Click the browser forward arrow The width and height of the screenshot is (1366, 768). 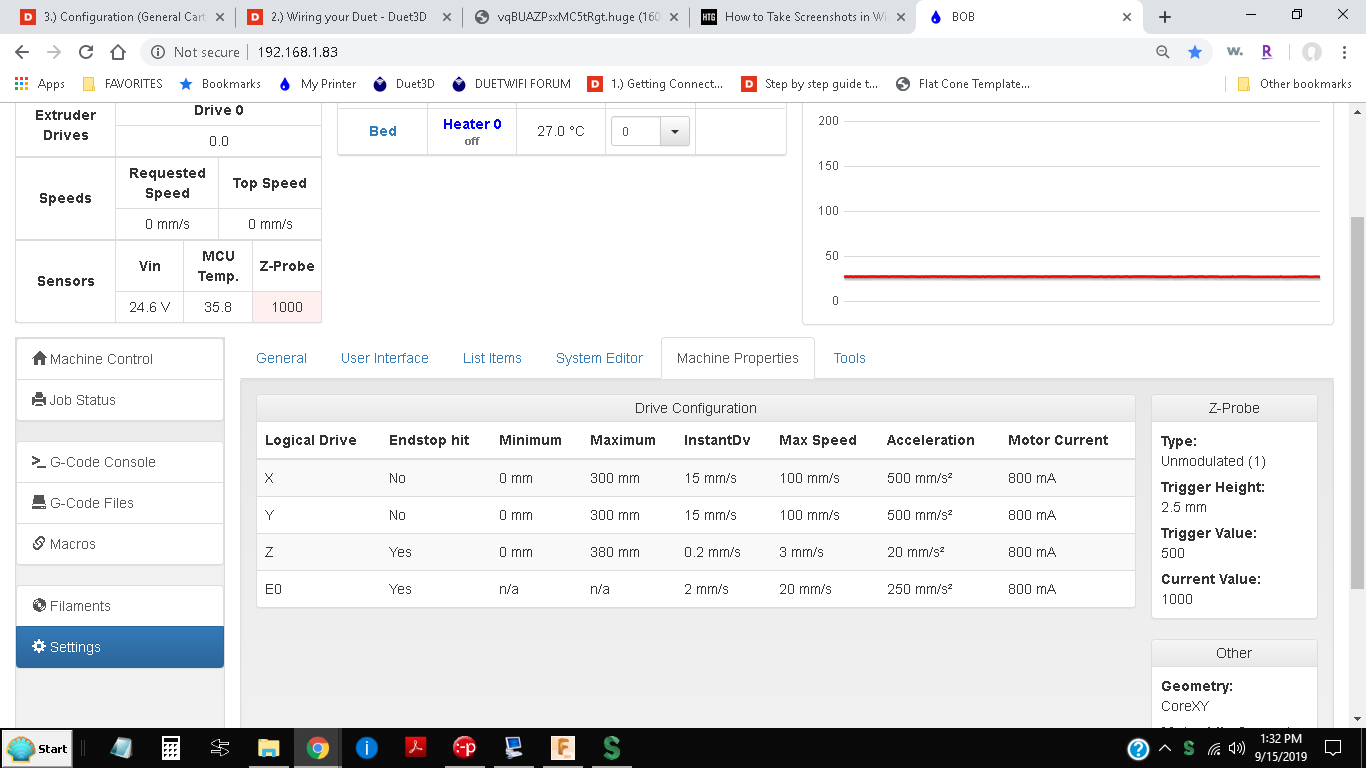(54, 52)
